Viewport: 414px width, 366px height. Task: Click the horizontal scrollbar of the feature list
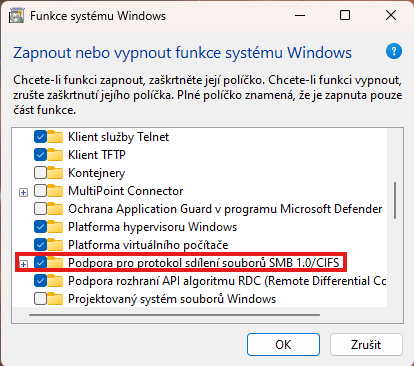tap(174, 315)
